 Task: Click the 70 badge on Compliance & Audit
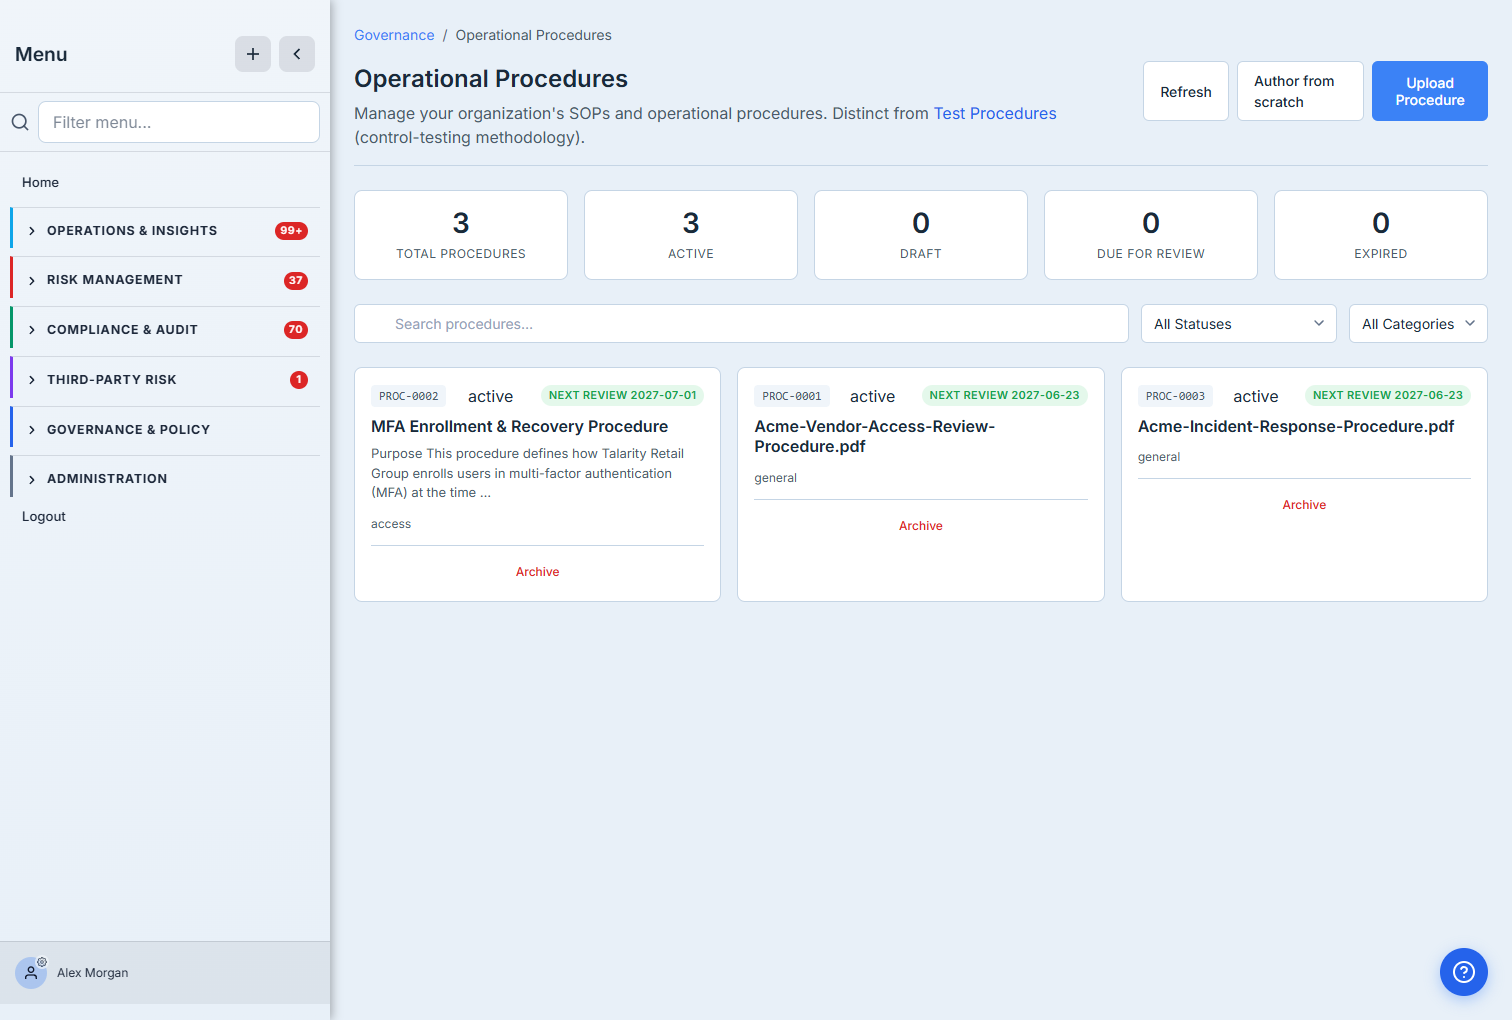pyautogui.click(x=295, y=330)
